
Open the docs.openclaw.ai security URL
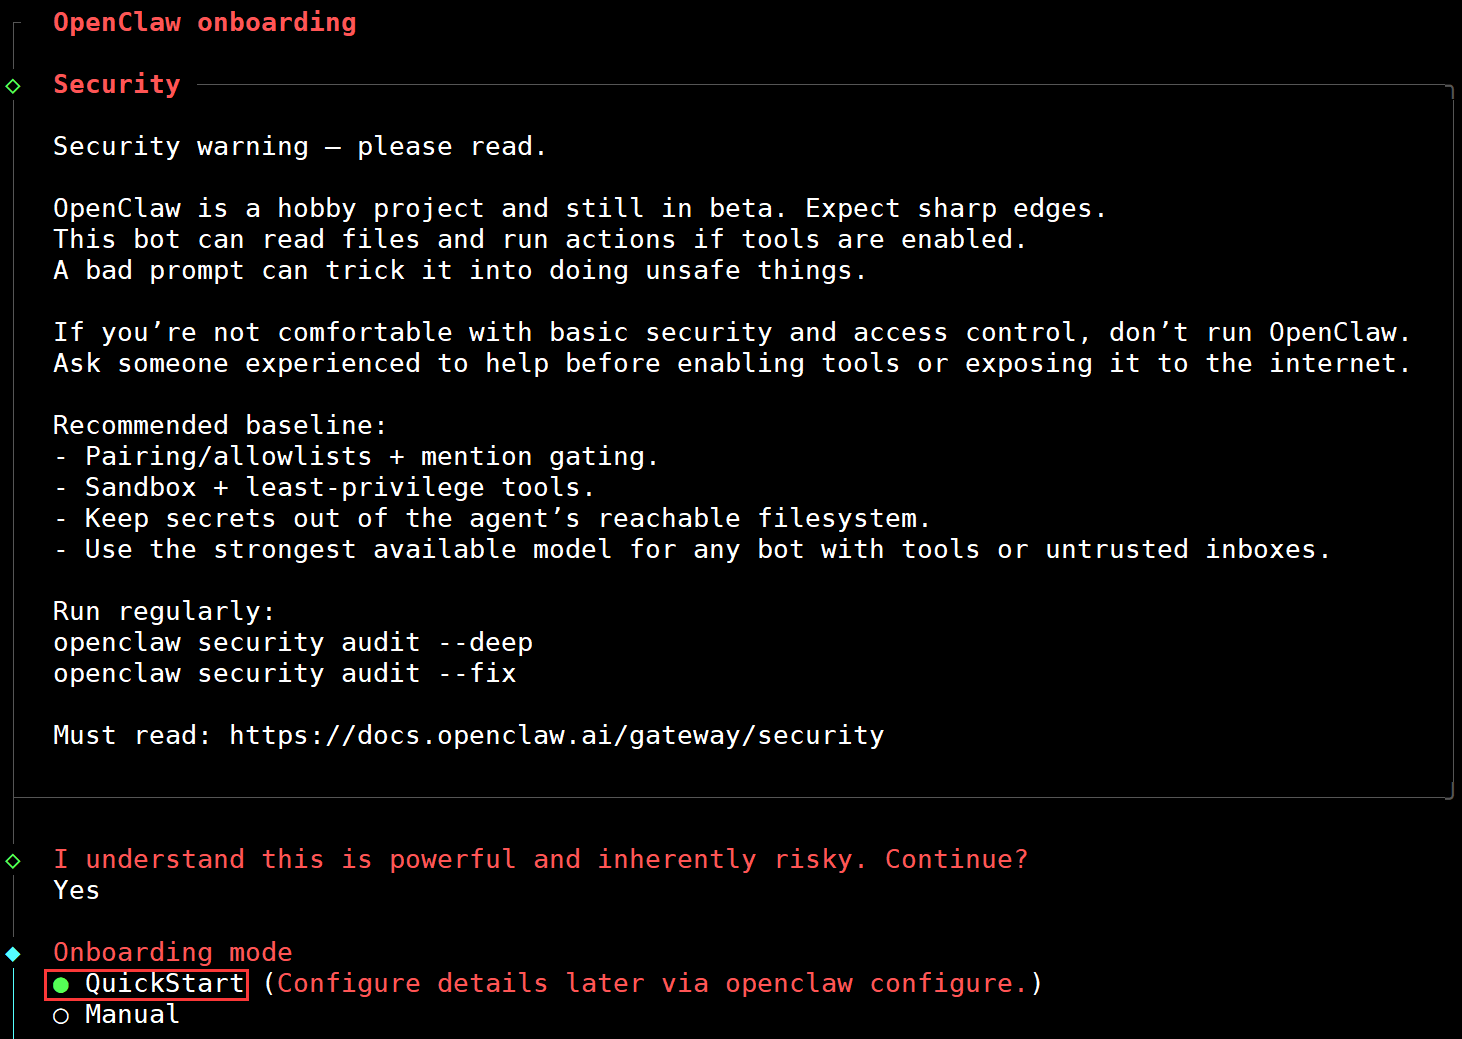point(556,736)
